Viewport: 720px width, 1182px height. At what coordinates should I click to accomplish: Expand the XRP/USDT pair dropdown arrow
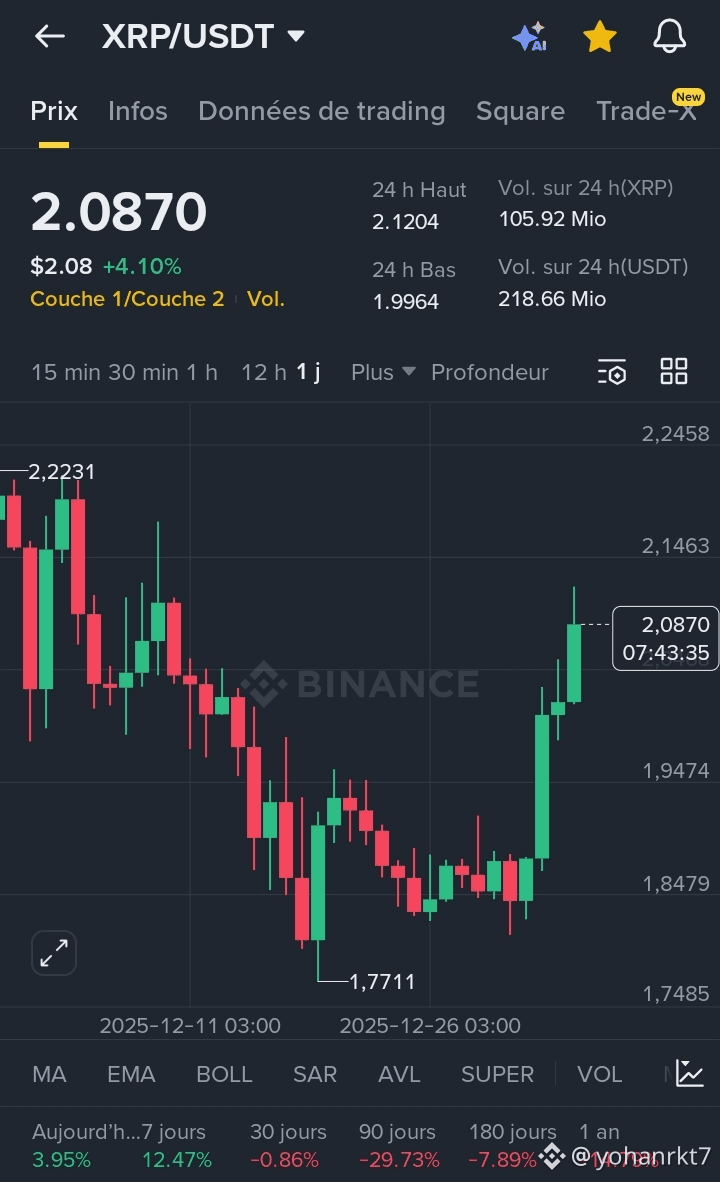296,35
